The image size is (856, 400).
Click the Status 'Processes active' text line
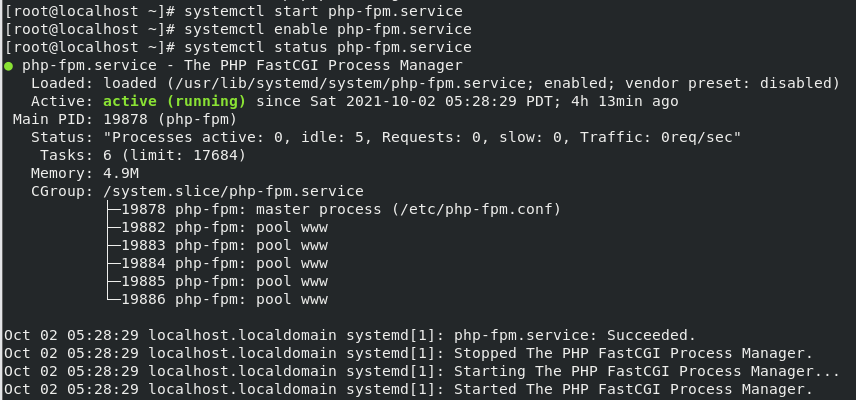[x=385, y=138]
